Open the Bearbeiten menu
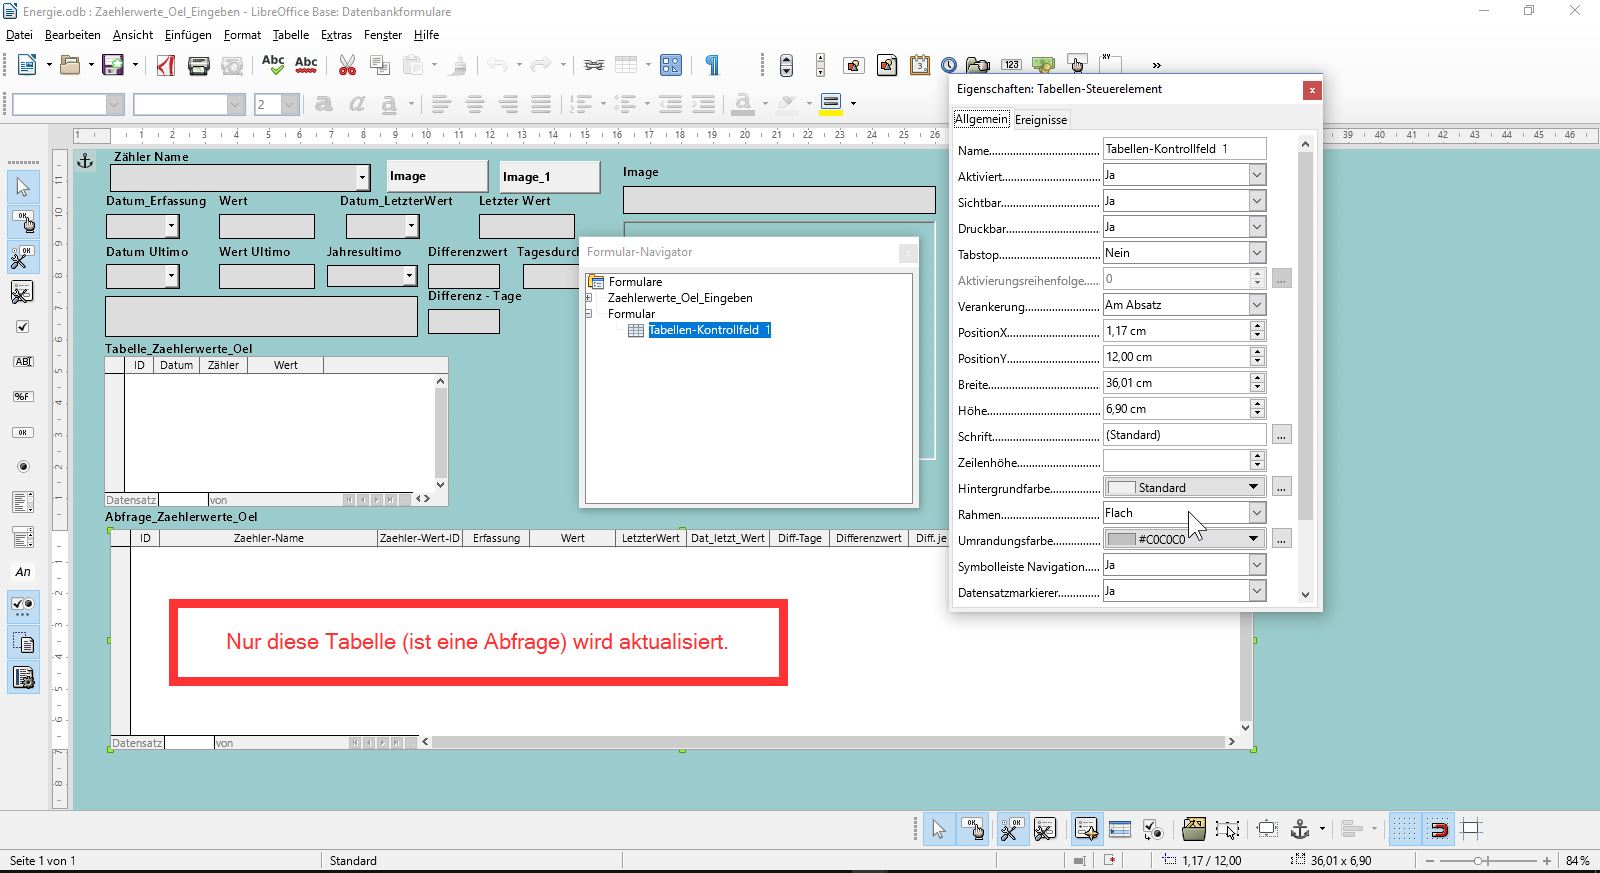 72,35
